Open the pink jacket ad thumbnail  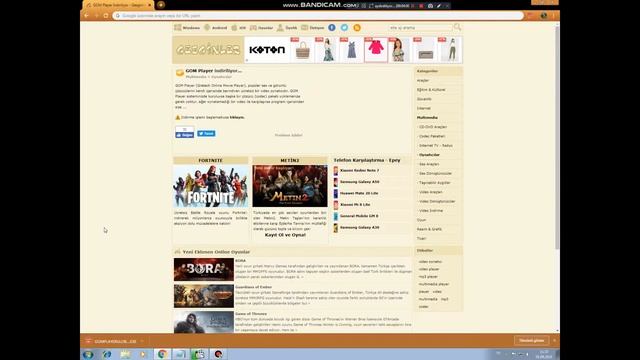click(376, 50)
